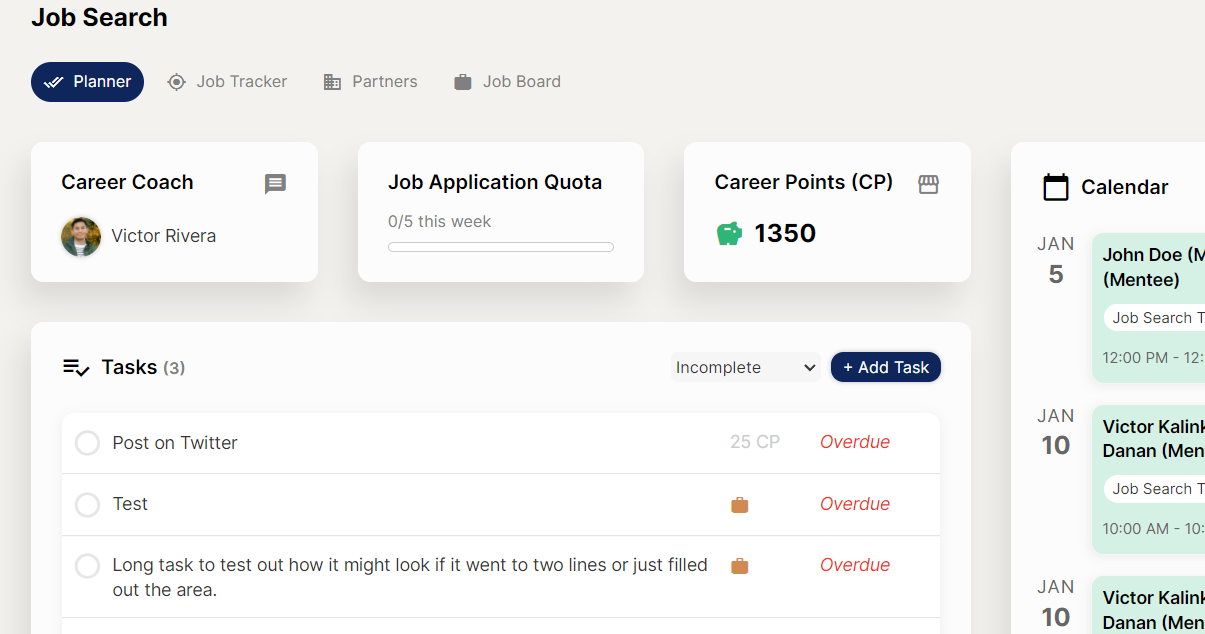Click the 10:00 AM event time

tap(1154, 528)
